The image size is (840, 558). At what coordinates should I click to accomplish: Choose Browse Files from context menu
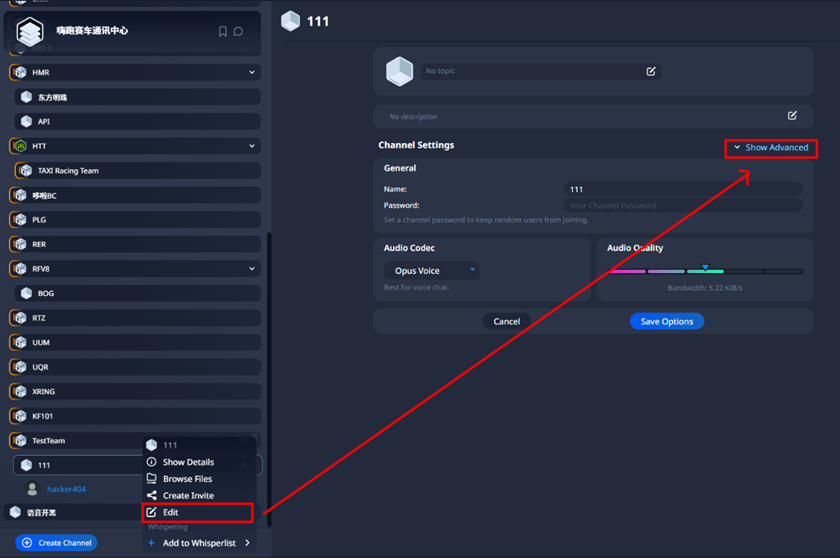click(x=187, y=479)
